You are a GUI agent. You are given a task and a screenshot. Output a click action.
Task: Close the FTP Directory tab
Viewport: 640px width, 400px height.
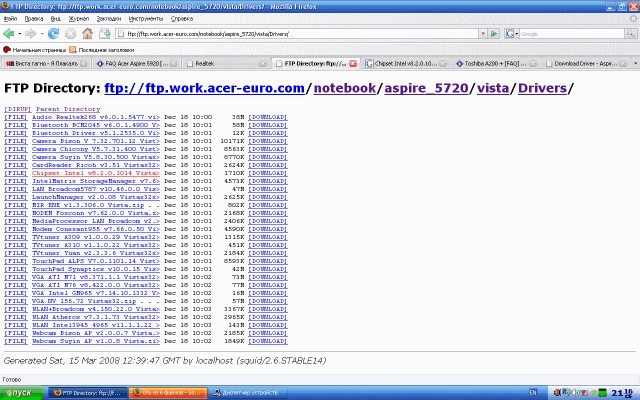(x=353, y=63)
